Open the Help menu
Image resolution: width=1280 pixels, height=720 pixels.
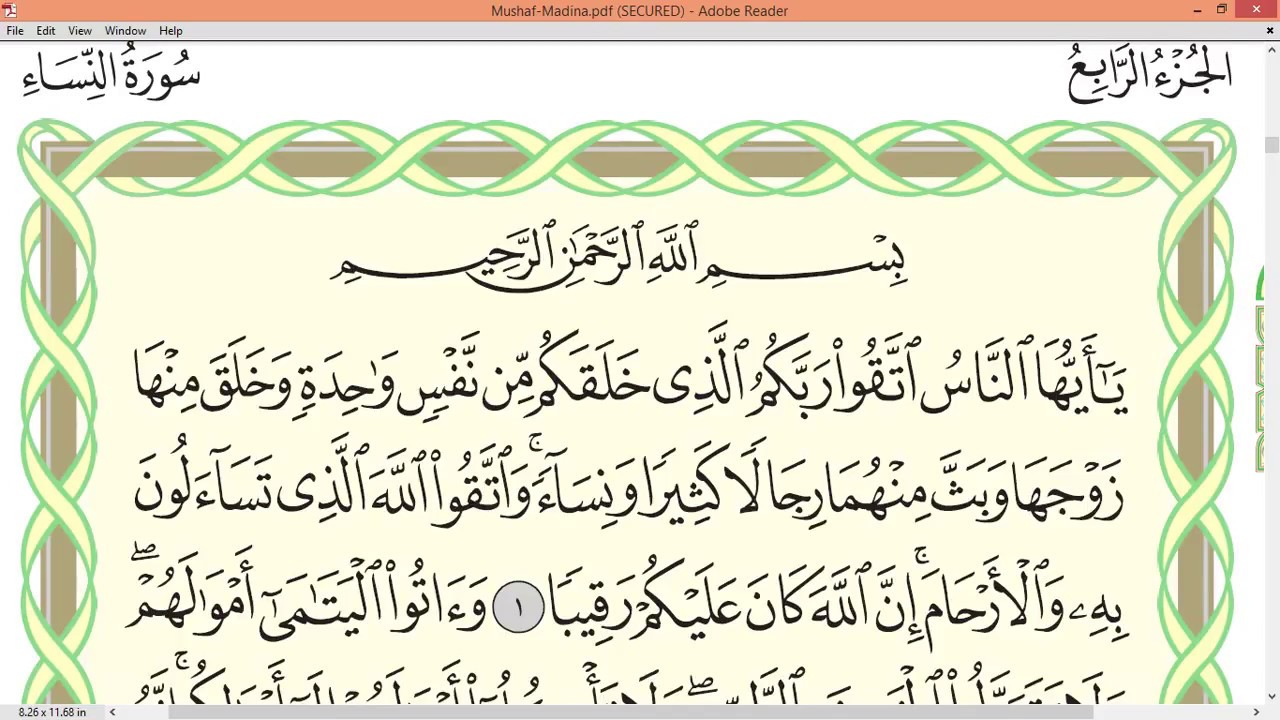pyautogui.click(x=171, y=31)
